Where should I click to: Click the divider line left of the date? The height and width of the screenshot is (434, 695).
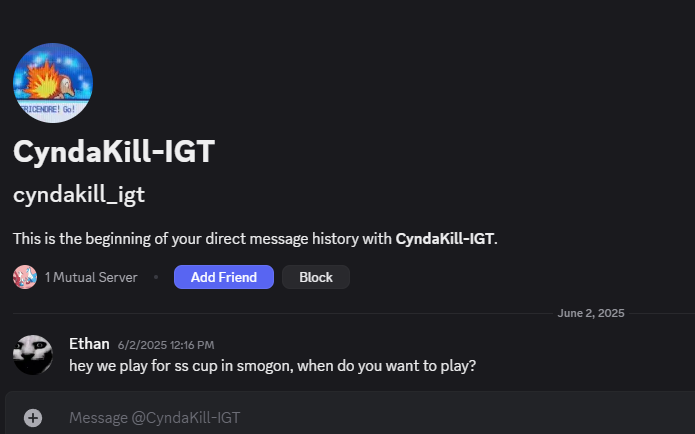(283, 313)
